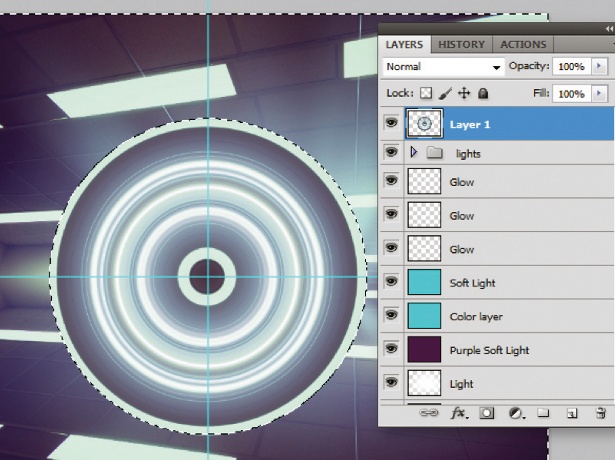Toggle Lock transparent pixels icon
The width and height of the screenshot is (615, 460).
point(426,93)
